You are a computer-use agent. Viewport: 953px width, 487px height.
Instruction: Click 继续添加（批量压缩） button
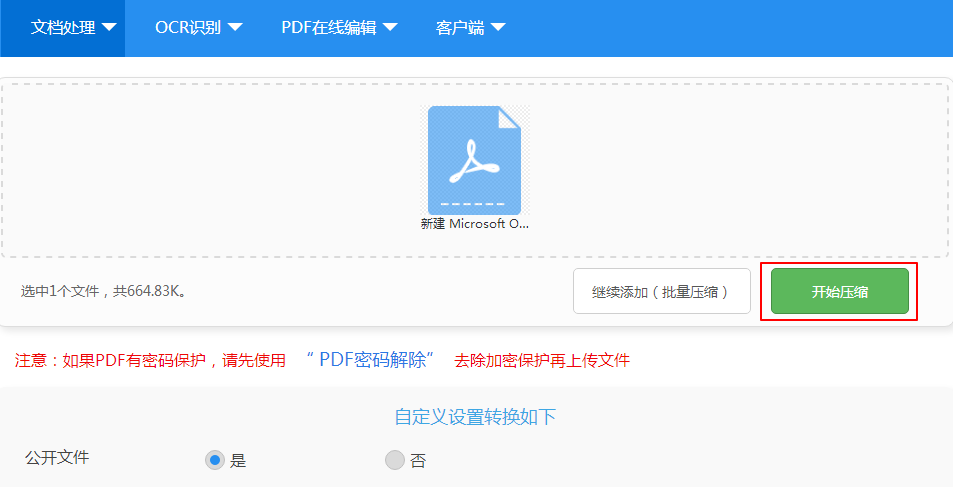tap(662, 291)
